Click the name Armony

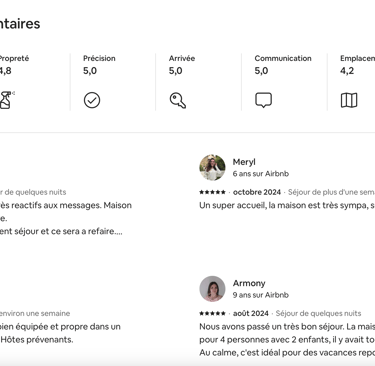pos(249,283)
